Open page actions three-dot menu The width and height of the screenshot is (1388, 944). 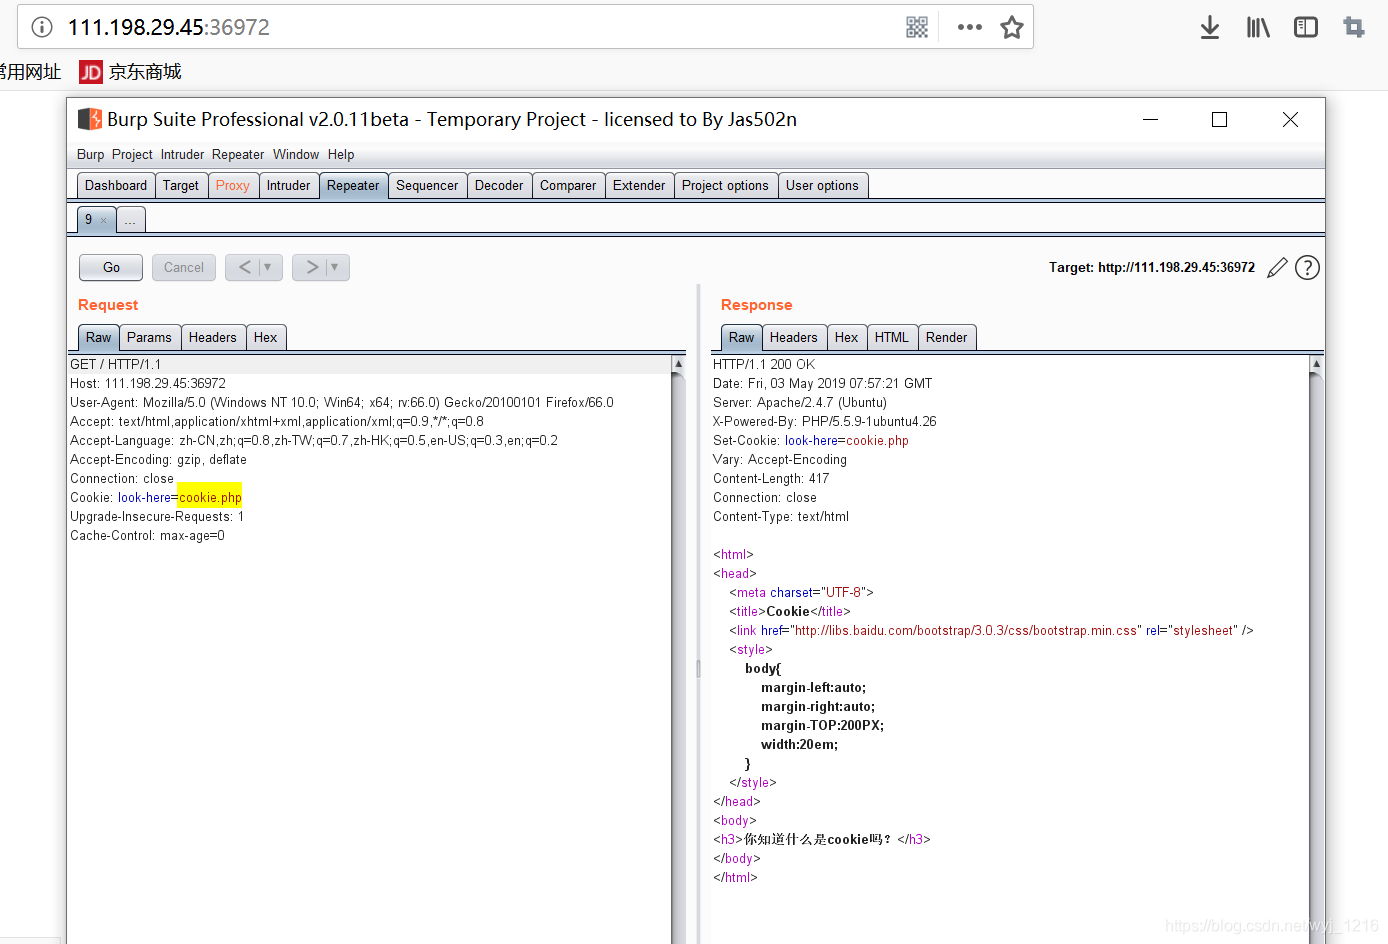969,27
